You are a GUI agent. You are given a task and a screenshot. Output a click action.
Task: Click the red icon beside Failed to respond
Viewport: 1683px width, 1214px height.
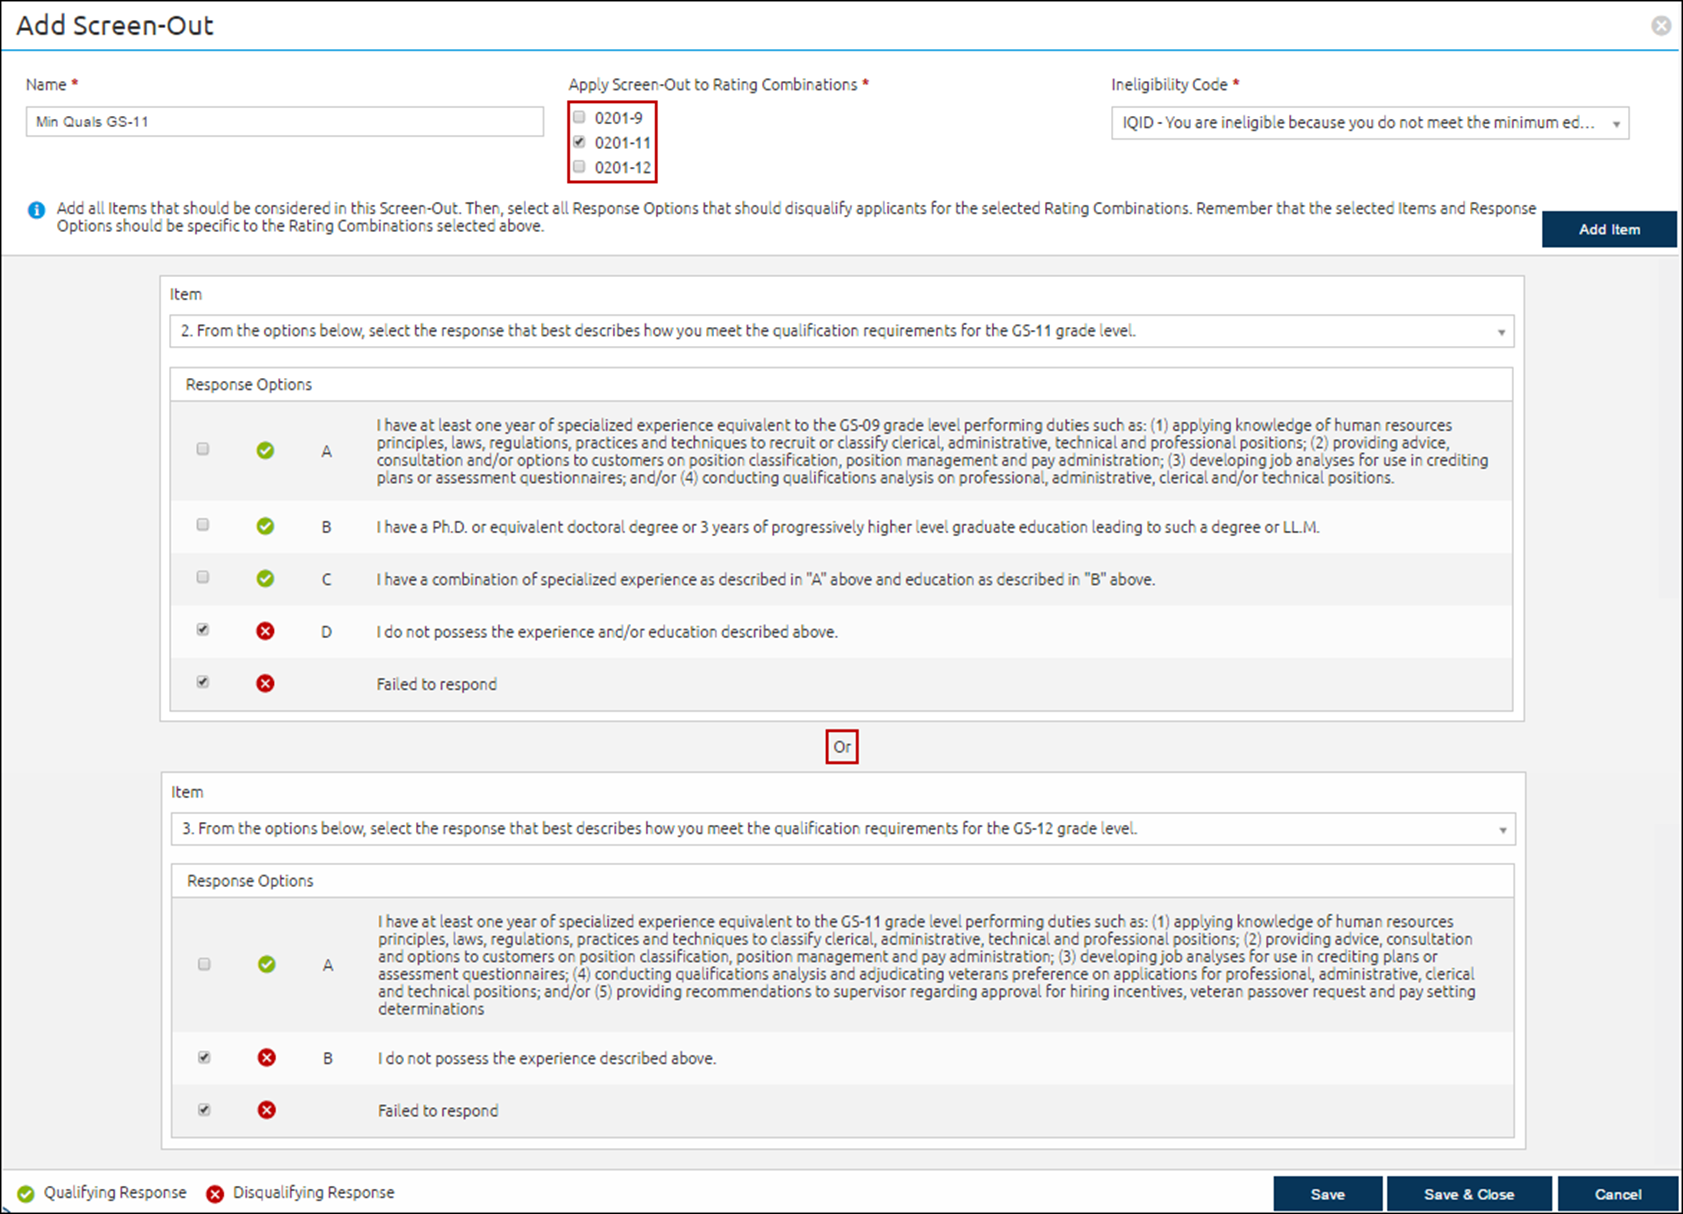[265, 683]
